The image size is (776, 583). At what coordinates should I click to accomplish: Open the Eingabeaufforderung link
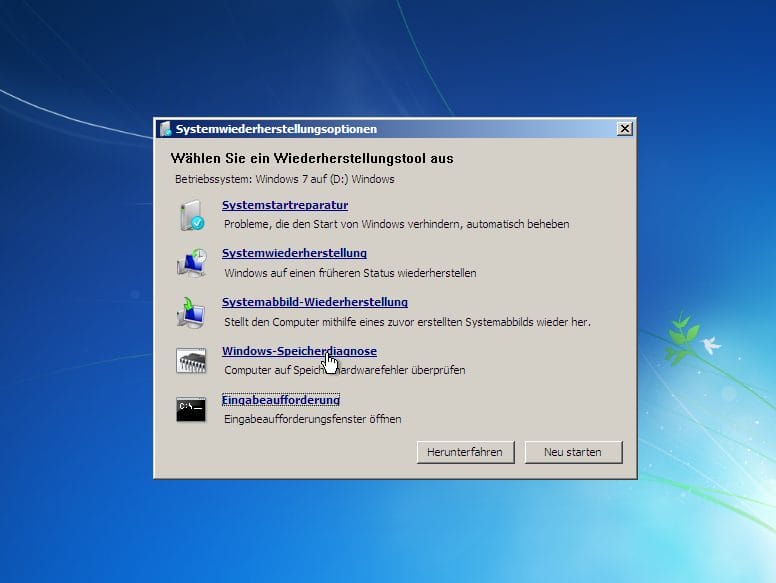point(280,400)
